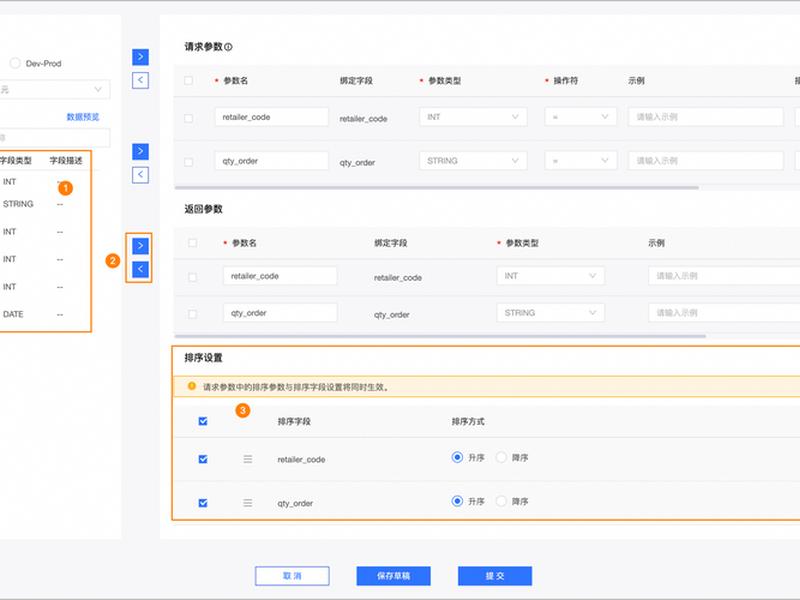This screenshot has width=800, height=600.
Task: Click the second left arrow transfer button
Action: 140,174
